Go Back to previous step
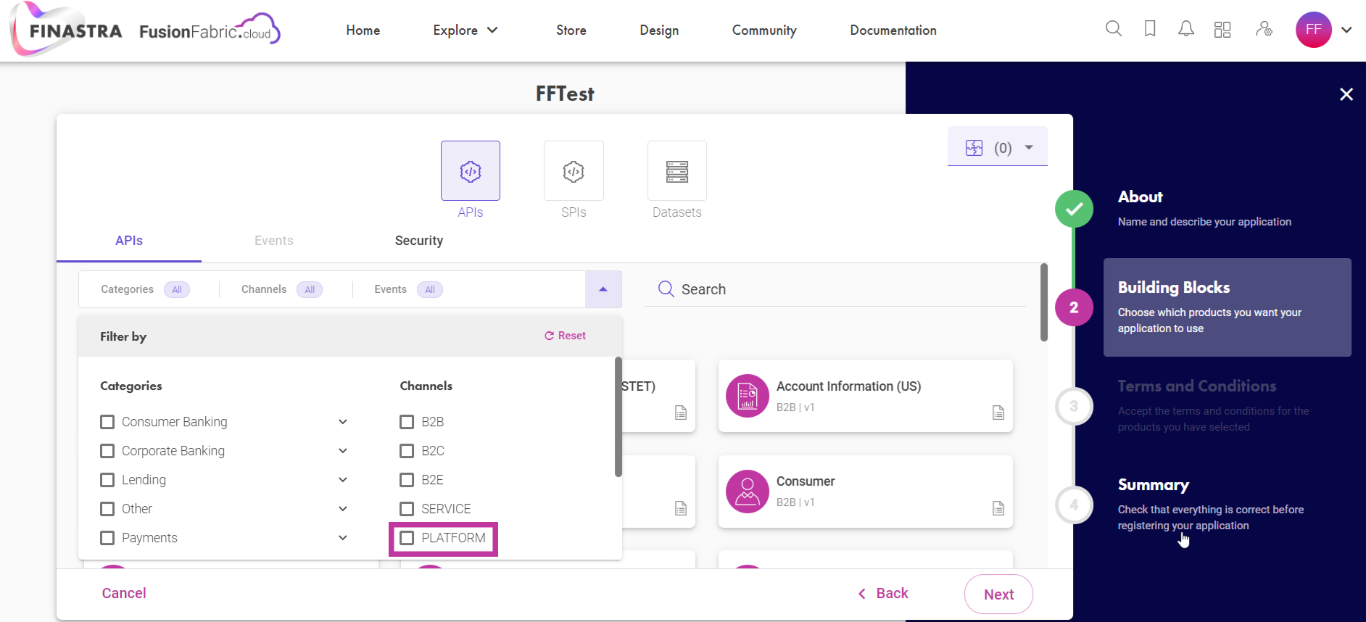Image resolution: width=1366 pixels, height=622 pixels. [883, 593]
